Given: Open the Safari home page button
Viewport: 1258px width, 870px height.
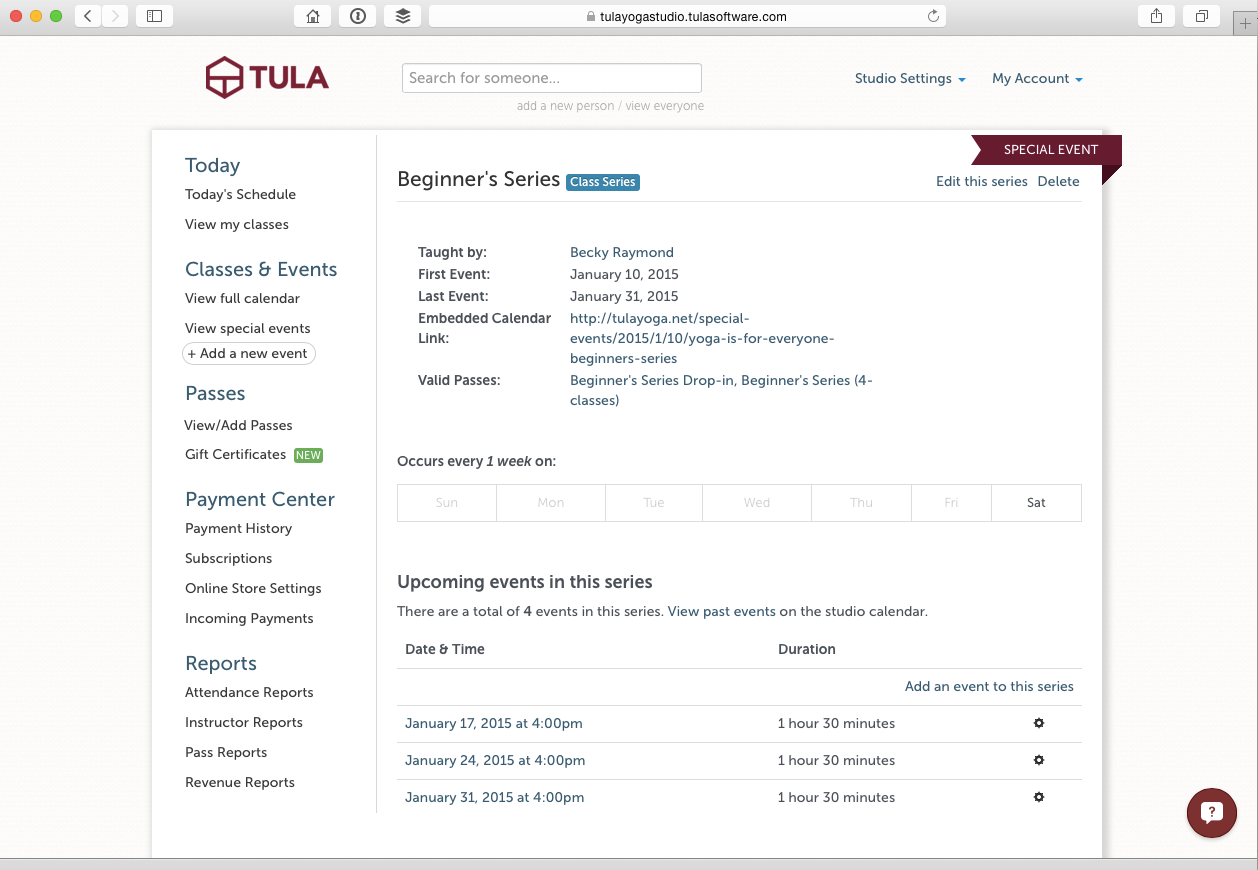Looking at the screenshot, I should point(313,16).
